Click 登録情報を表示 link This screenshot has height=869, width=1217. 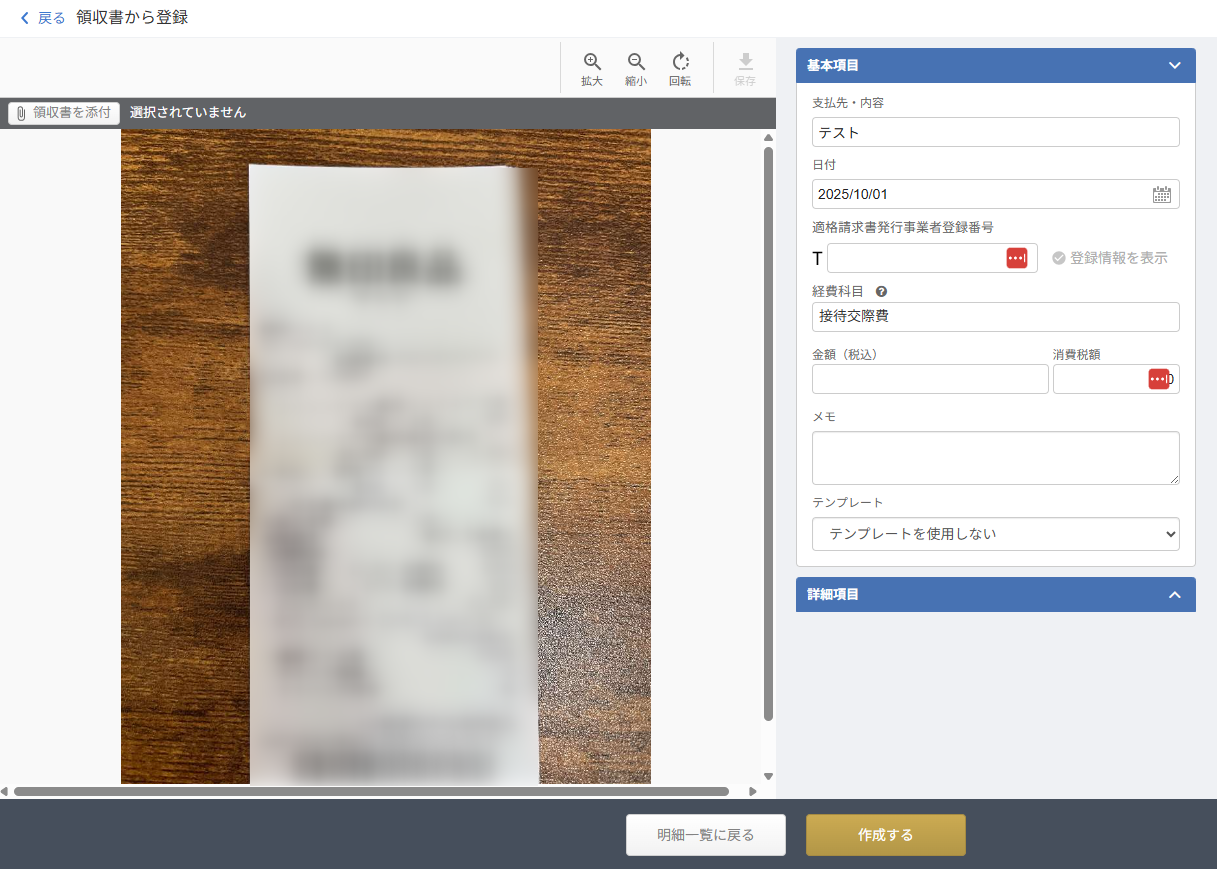[1110, 258]
